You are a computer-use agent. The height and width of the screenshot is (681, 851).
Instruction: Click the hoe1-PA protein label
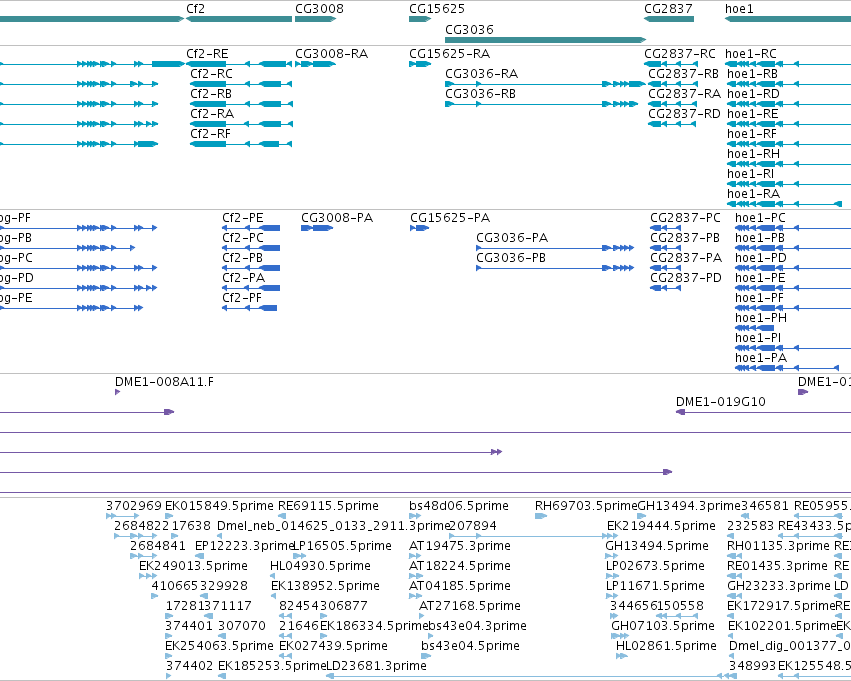click(x=761, y=358)
